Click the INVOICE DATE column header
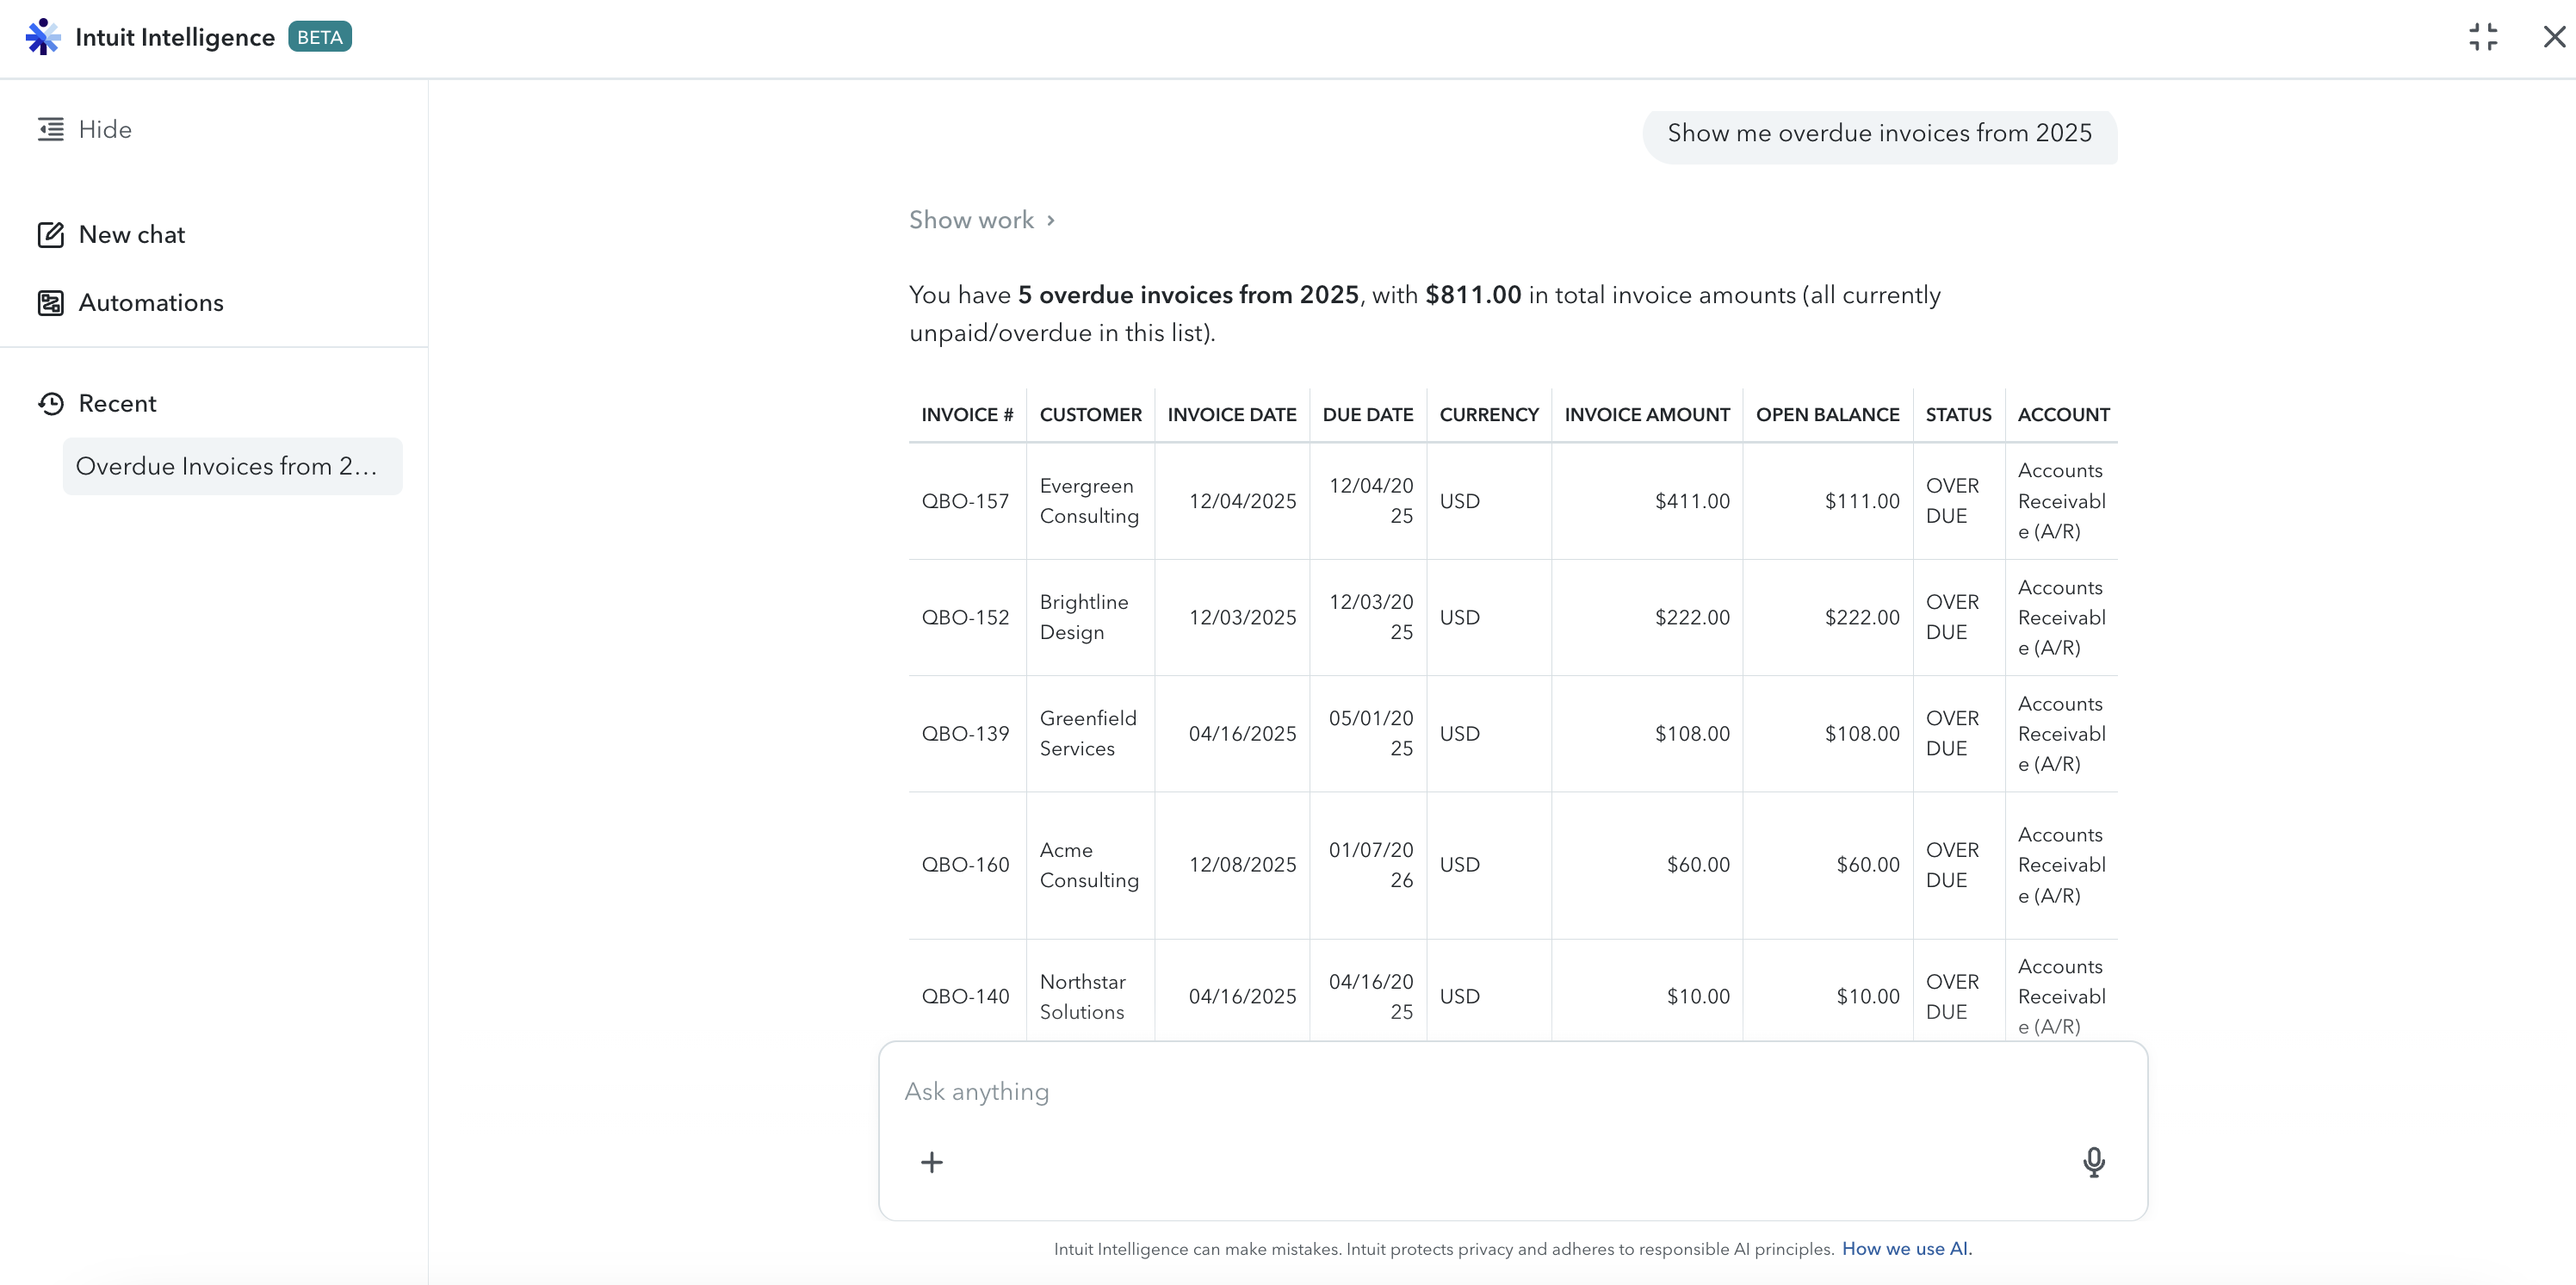 pos(1231,415)
